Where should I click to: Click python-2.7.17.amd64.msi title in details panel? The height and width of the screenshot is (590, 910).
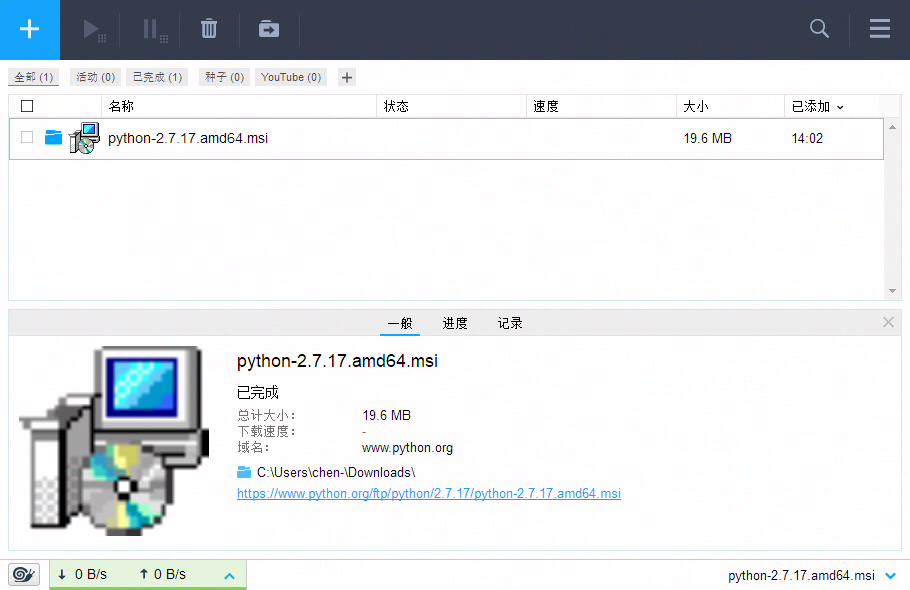pyautogui.click(x=337, y=361)
